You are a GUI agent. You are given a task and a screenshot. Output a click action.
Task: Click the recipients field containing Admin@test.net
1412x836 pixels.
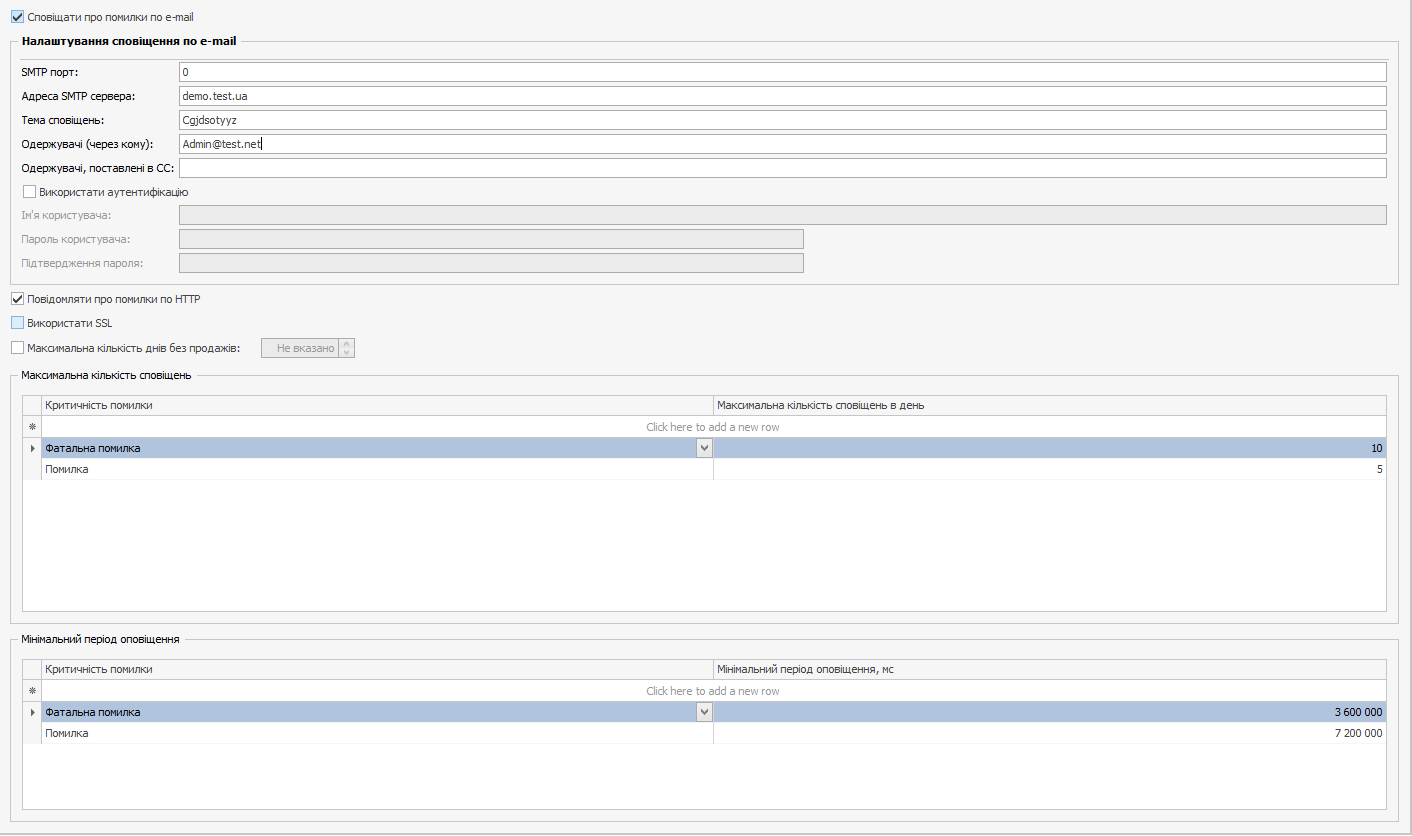pos(782,144)
